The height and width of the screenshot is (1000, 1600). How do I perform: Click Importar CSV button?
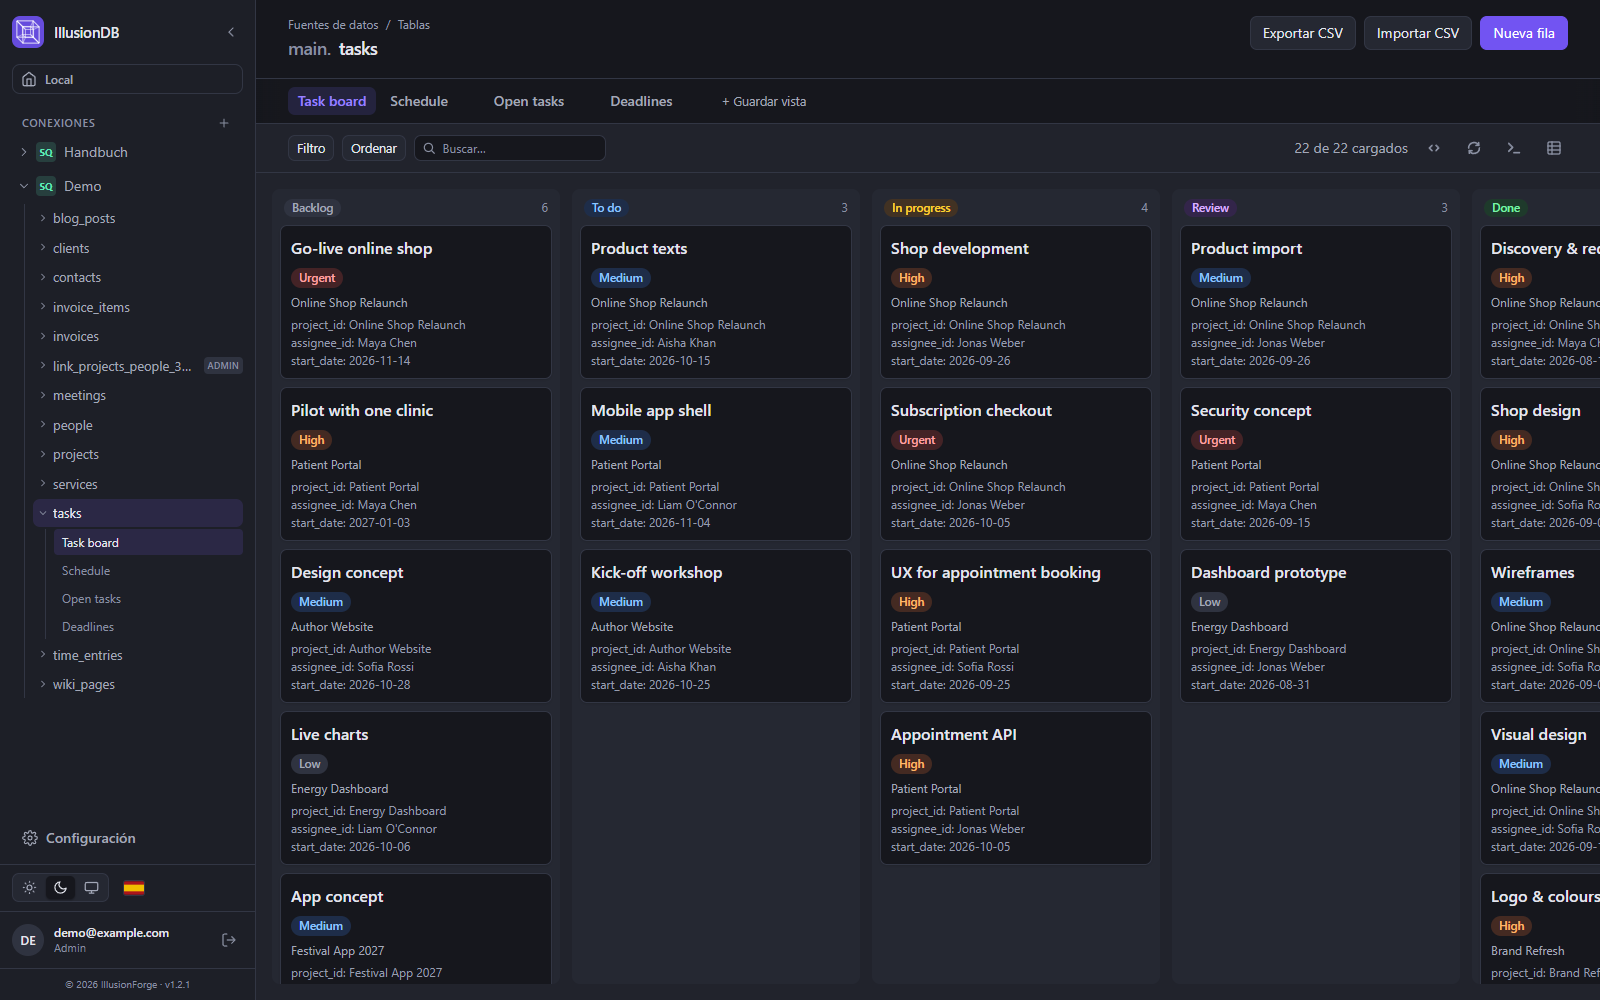click(1418, 33)
